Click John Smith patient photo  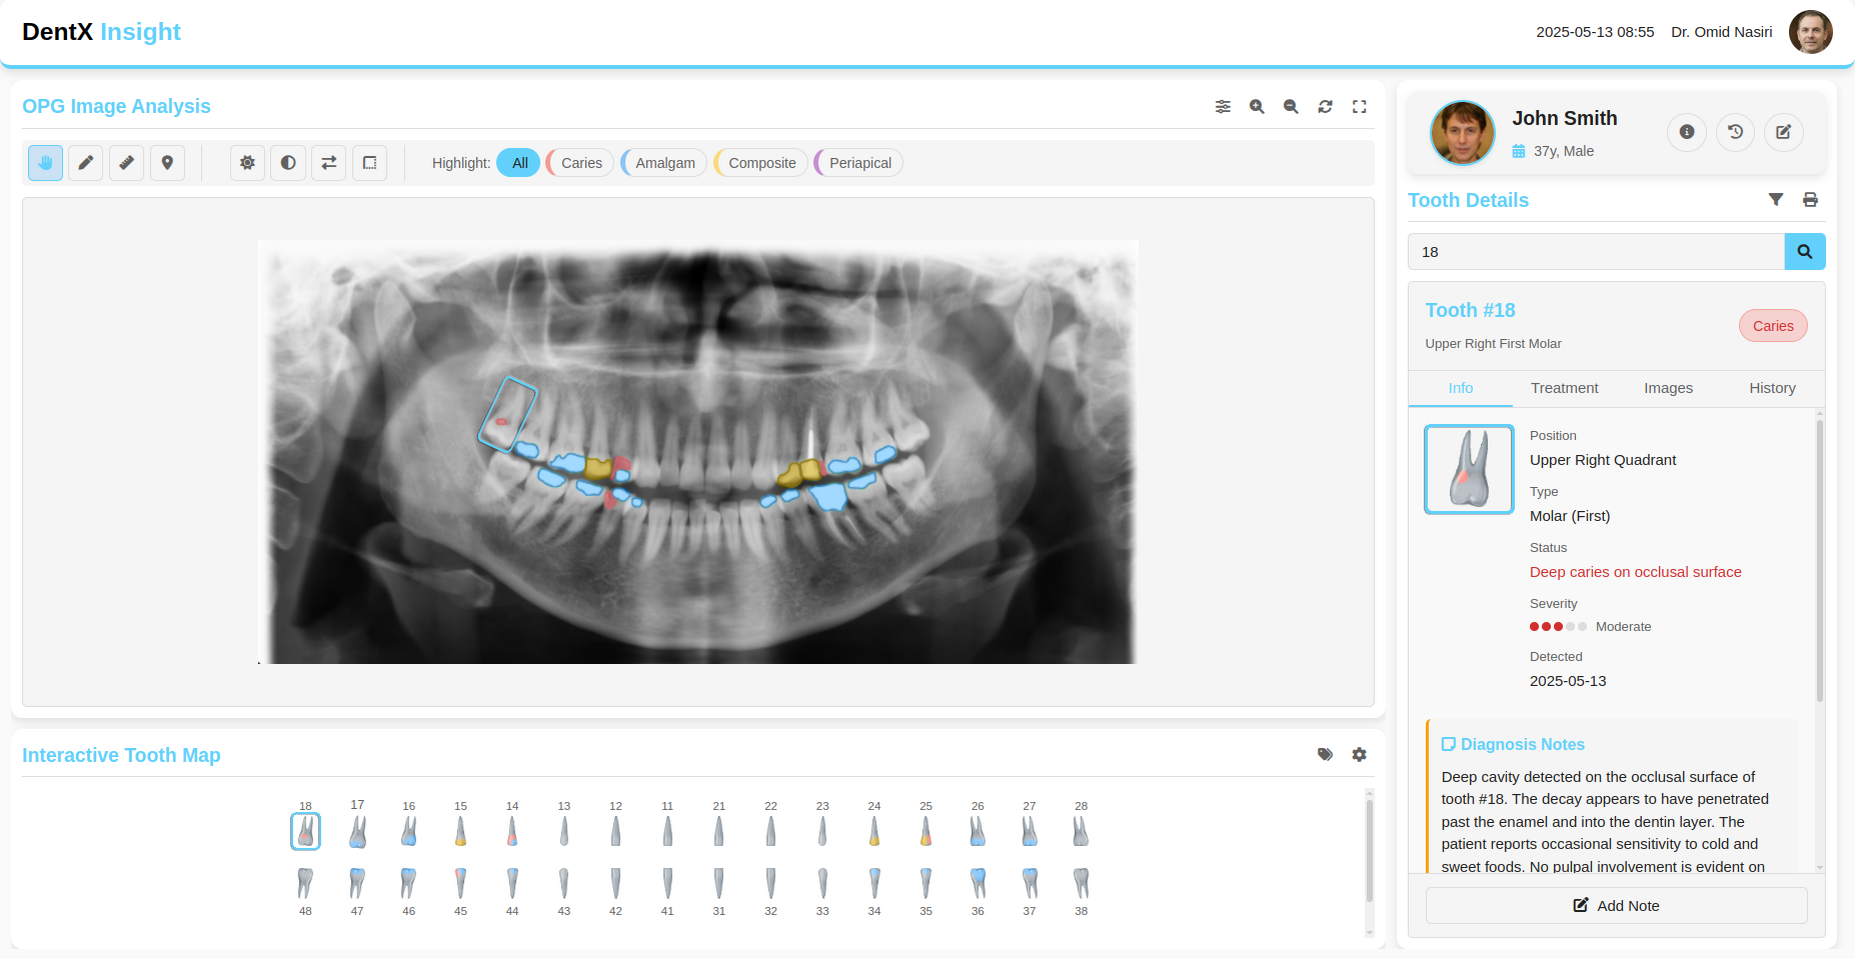1462,132
